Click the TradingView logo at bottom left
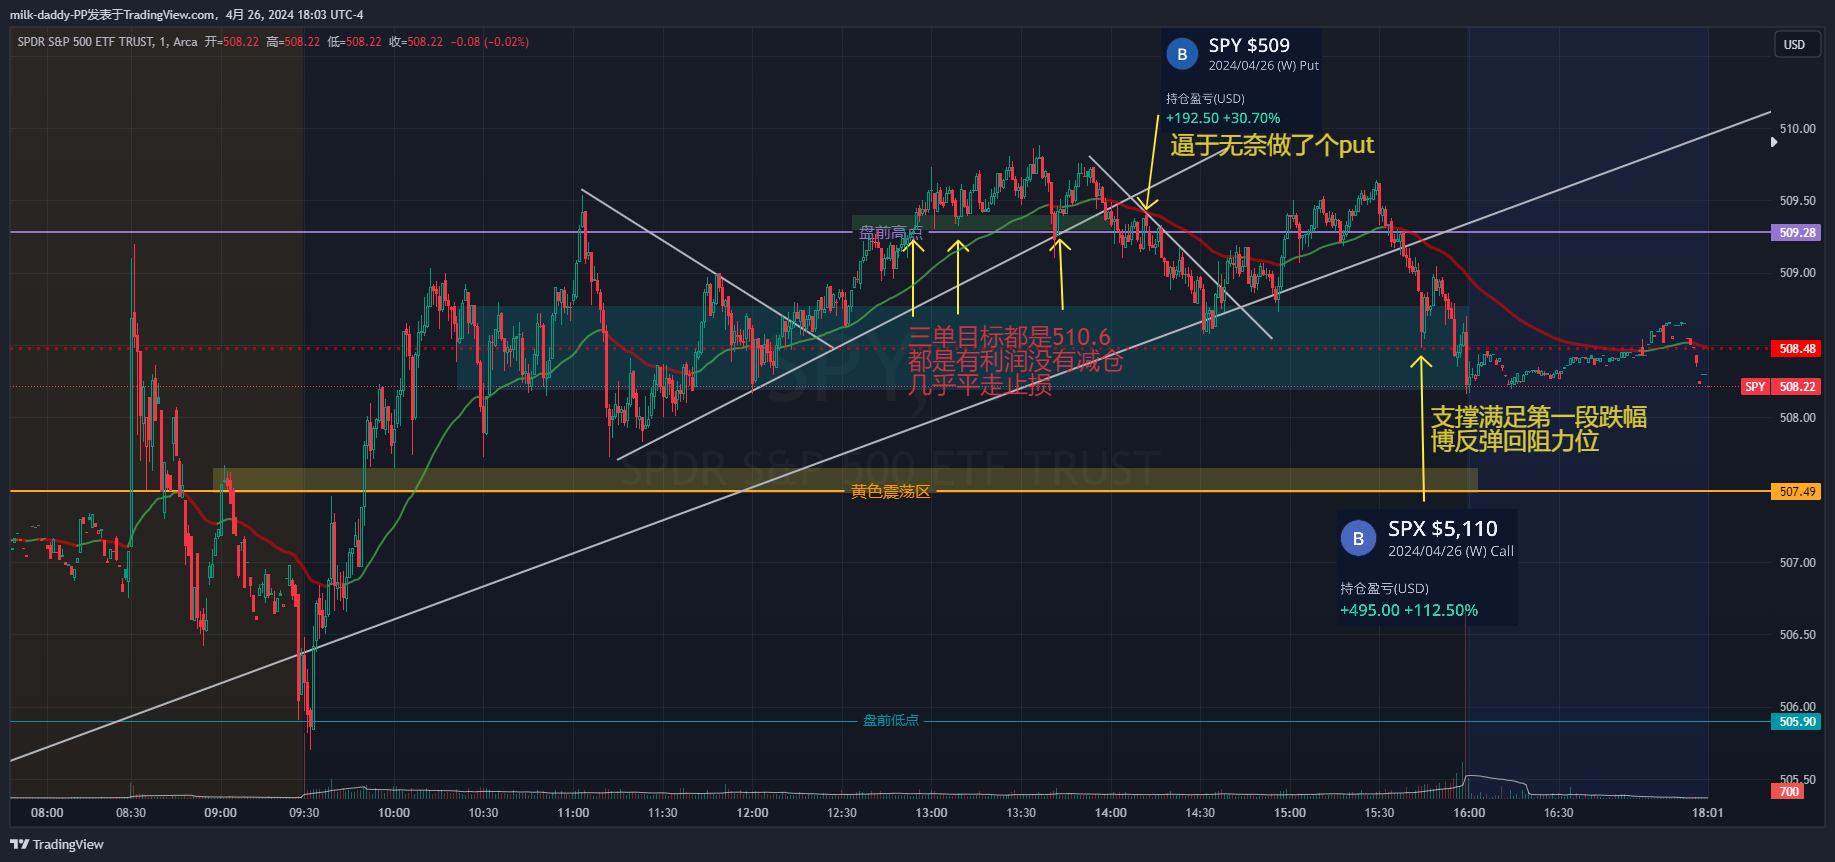 coord(57,844)
